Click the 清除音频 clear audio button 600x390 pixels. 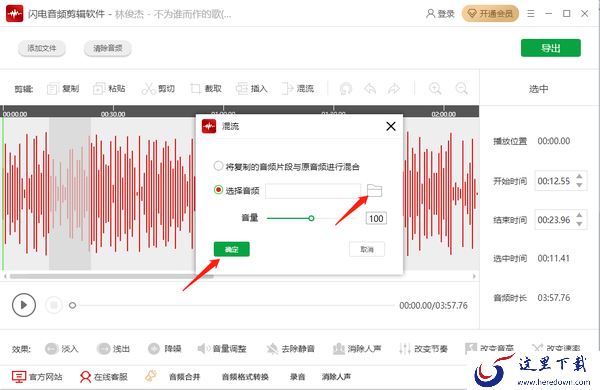[108, 48]
